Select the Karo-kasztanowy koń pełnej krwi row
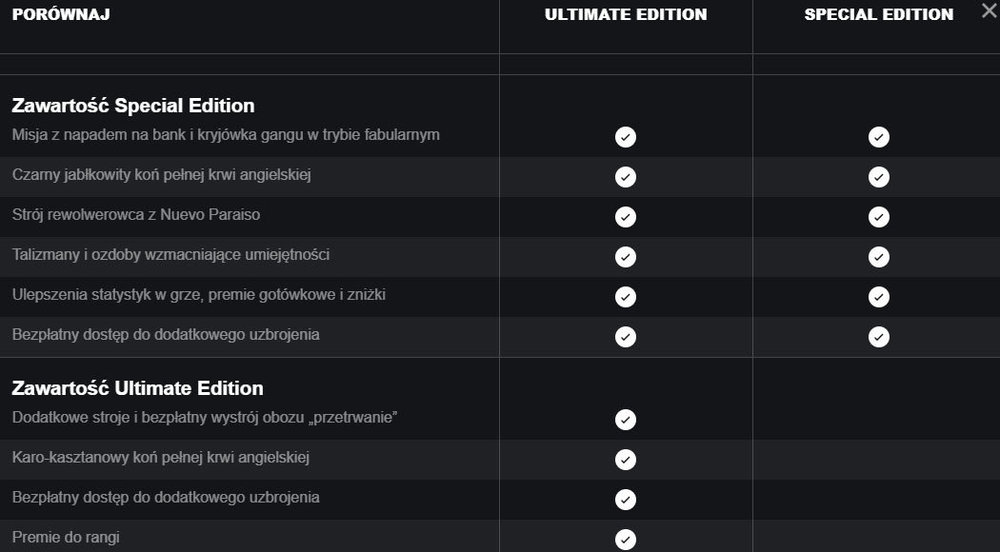 point(500,460)
